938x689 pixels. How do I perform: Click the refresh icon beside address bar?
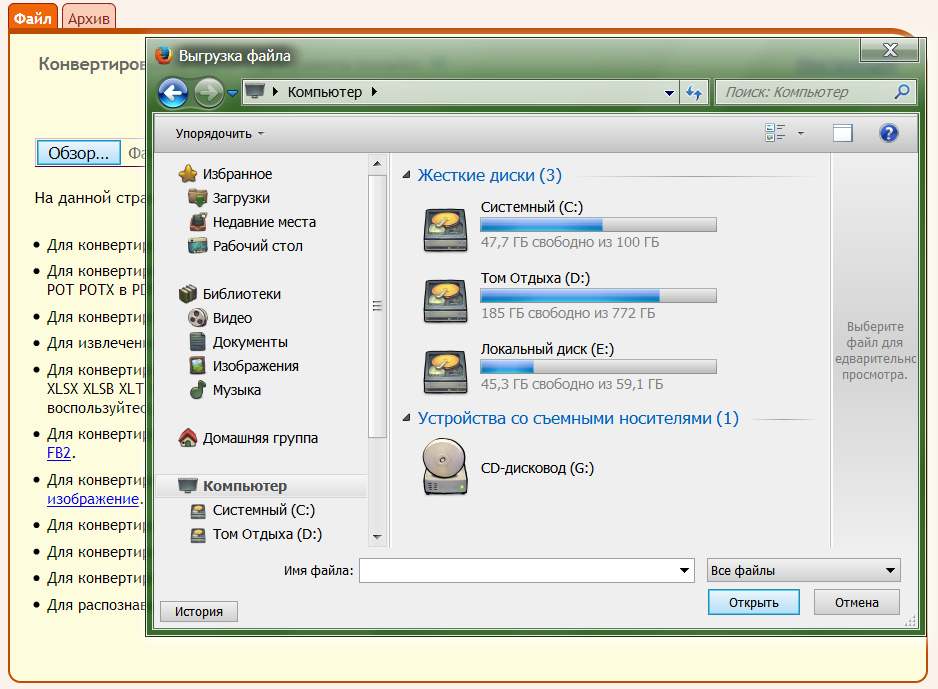694,93
